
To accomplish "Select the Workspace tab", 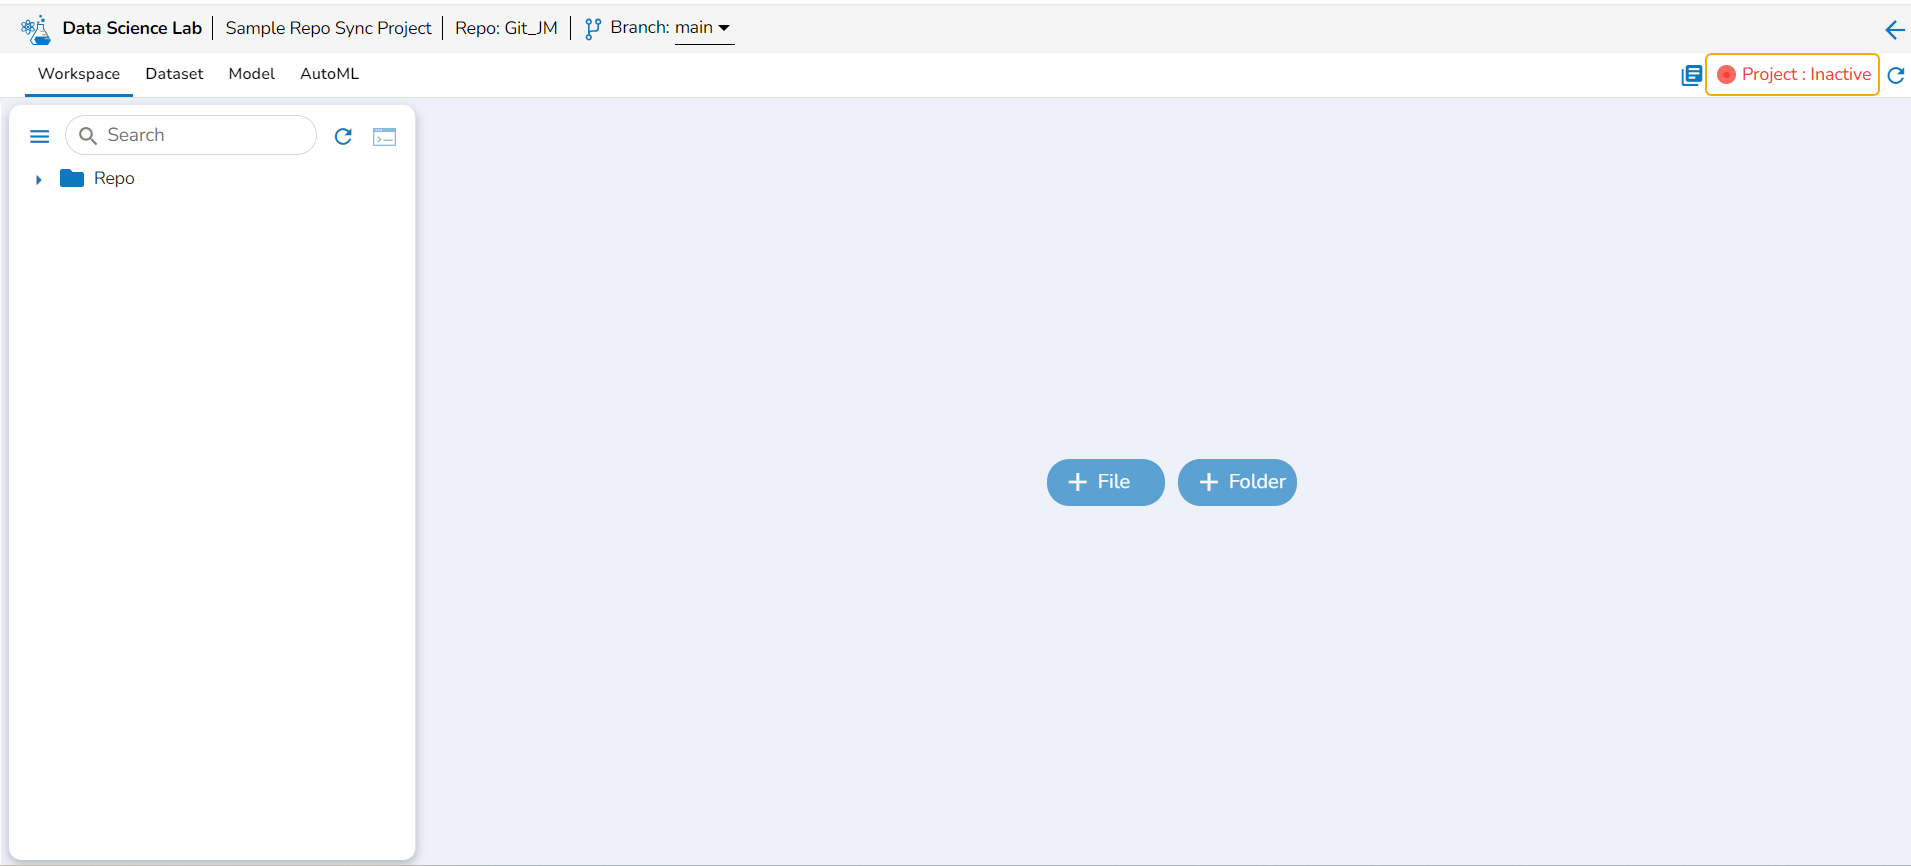I will point(79,74).
